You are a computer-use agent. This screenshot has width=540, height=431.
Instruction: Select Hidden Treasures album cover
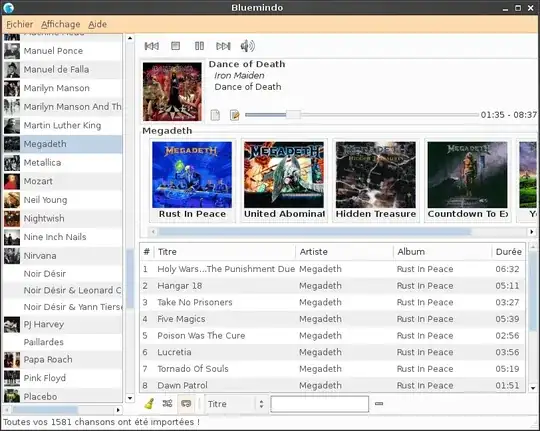[376, 175]
